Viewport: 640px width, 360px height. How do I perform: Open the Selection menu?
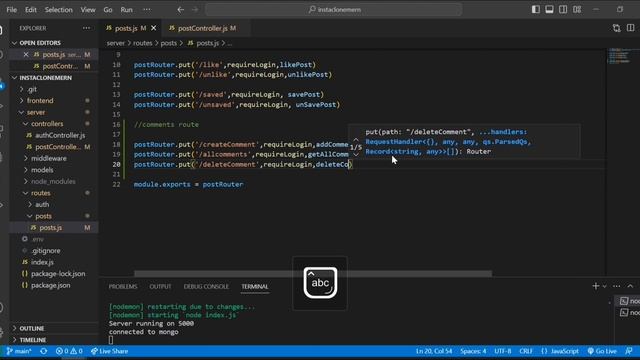(x=58, y=9)
